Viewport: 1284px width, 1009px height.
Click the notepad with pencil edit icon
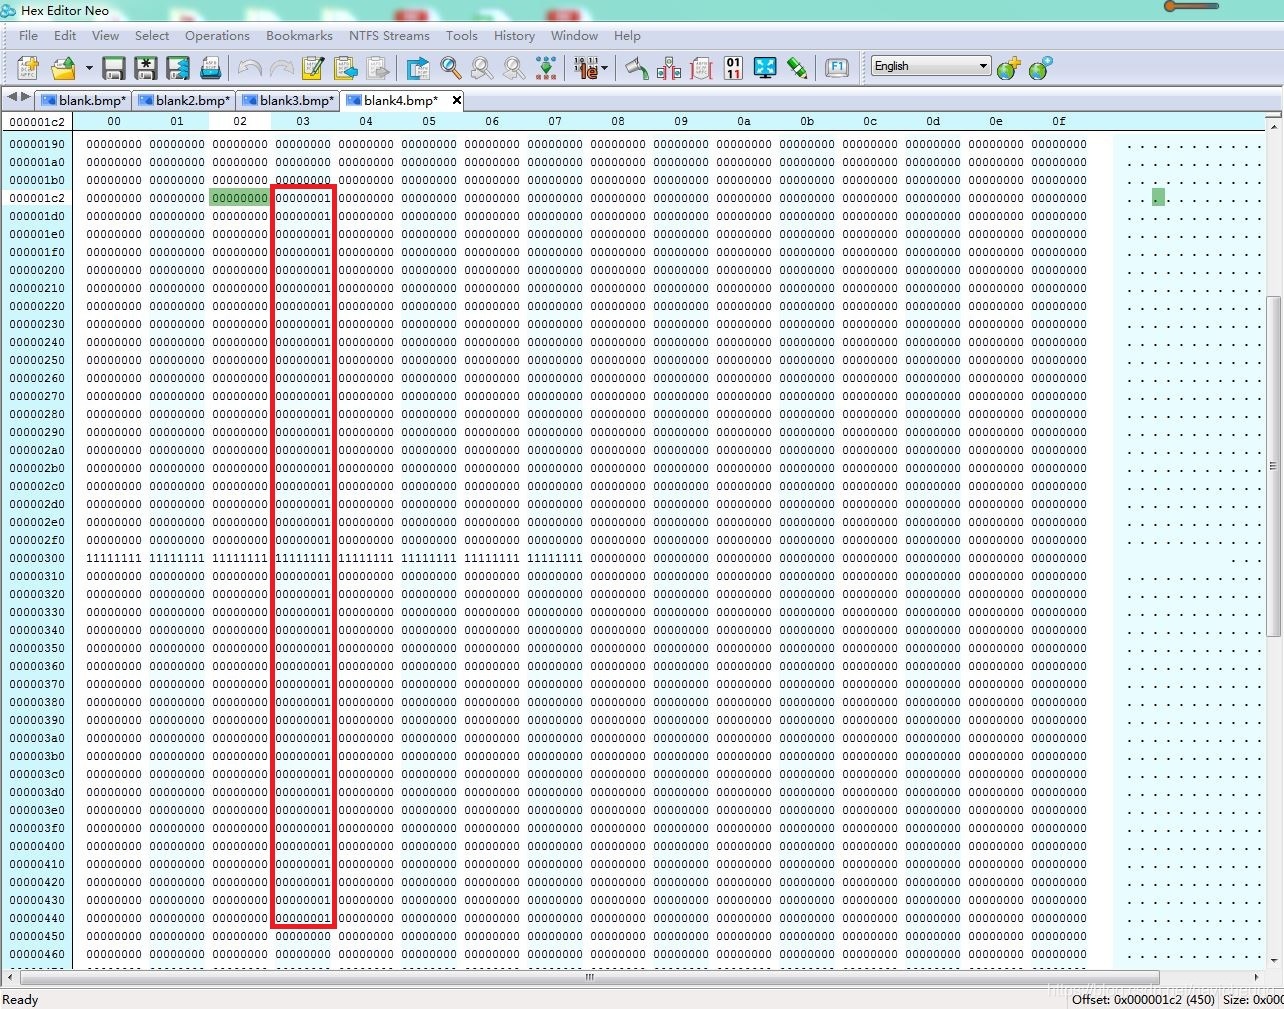[x=313, y=68]
